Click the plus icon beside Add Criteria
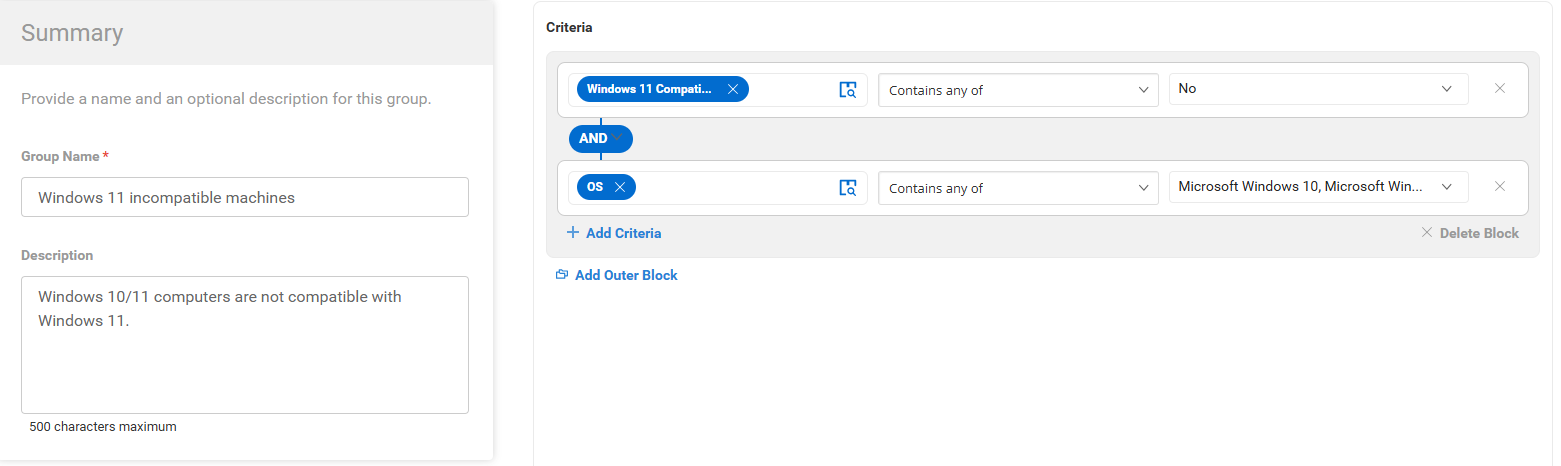Screen dimensions: 1561x466 573,233
